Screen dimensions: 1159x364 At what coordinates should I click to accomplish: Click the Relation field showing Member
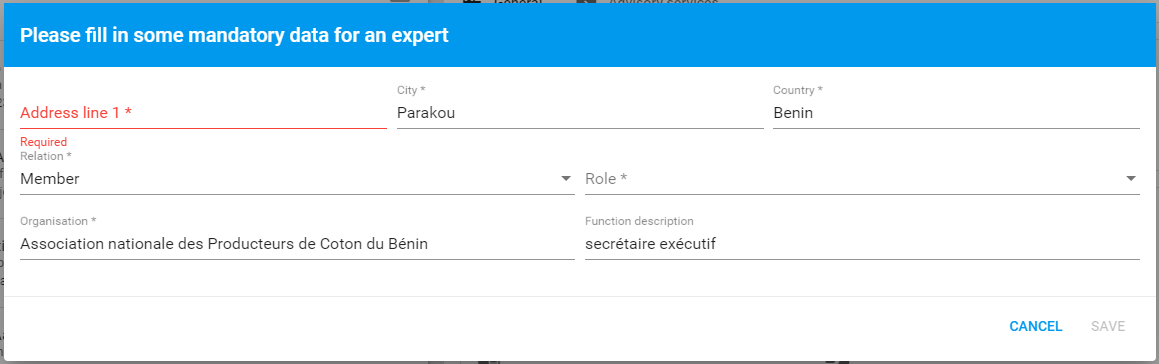[x=297, y=179]
